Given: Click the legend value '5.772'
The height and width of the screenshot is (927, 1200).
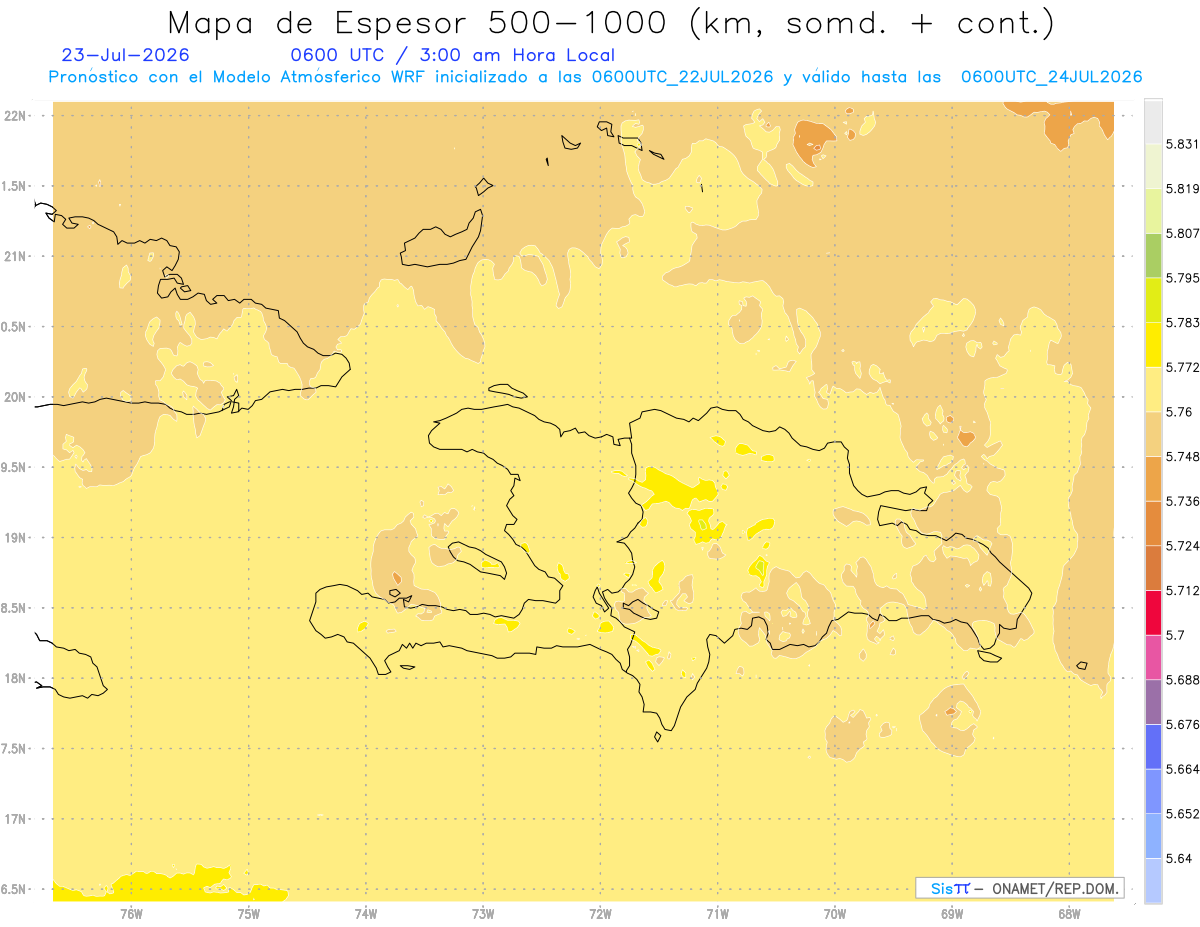Looking at the screenshot, I should coord(1183,367).
